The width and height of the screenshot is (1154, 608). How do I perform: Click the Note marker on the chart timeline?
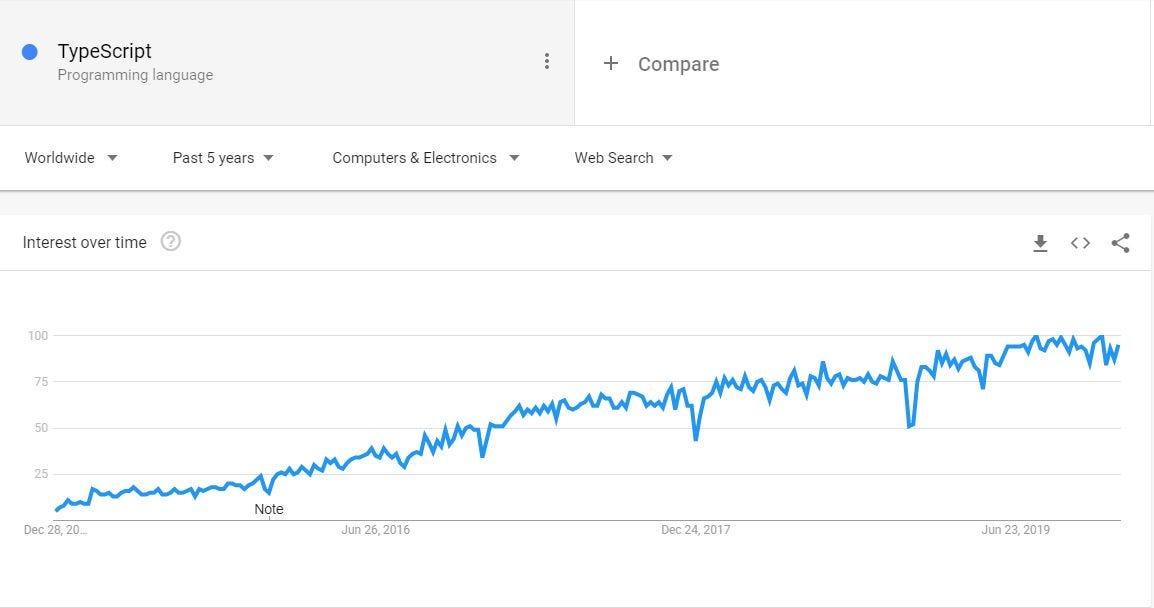[x=269, y=509]
